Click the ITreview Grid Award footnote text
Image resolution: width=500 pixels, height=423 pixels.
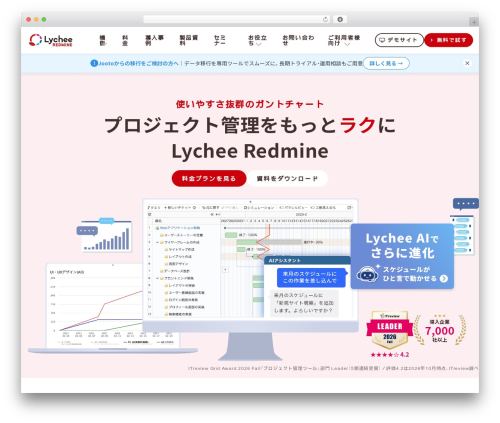[x=333, y=368]
